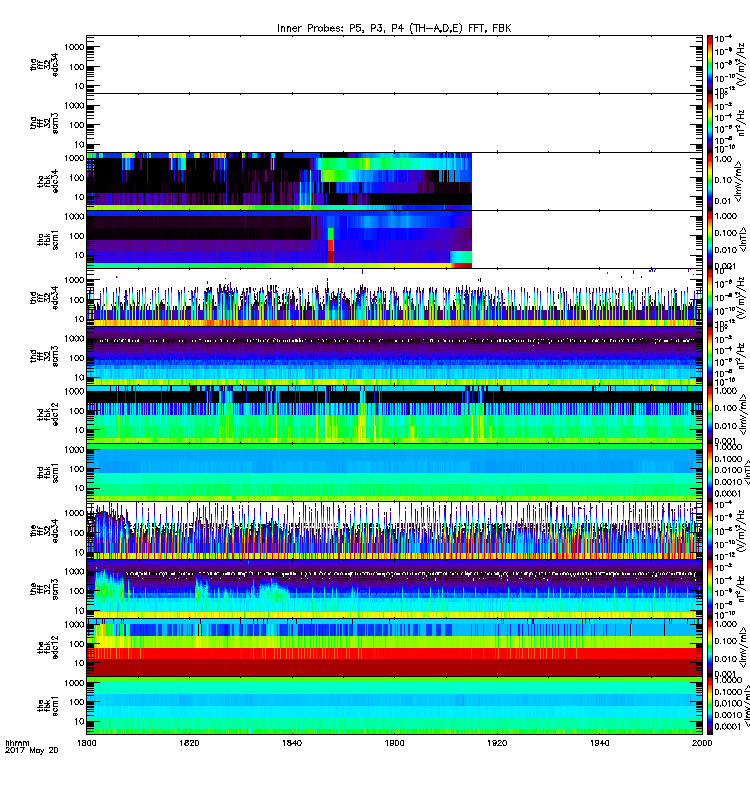Click the '100' tick of tha fbk scm1 axis
Image resolution: width=750 pixels, height=800 pixels.
[77, 236]
